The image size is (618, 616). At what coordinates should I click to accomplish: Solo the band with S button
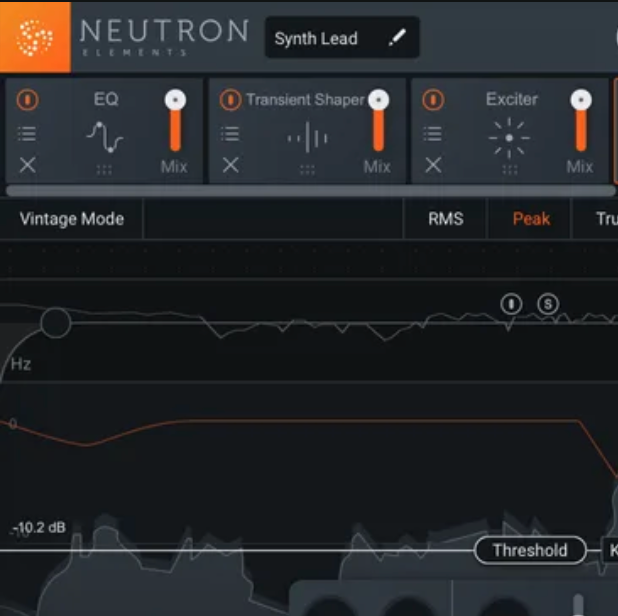548,304
